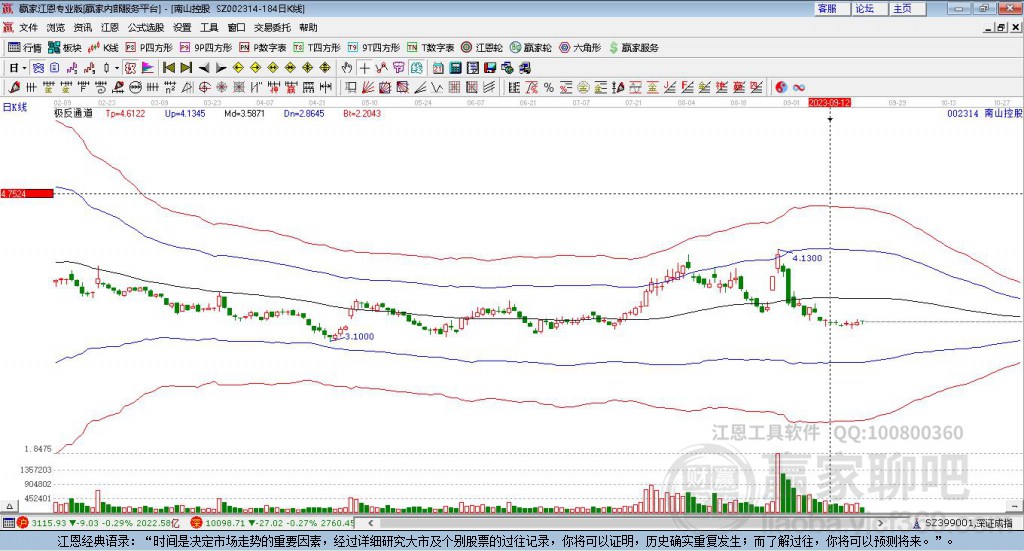Step chart left with black left arrow
Viewport: 1024px width, 551px height.
(x=204, y=68)
